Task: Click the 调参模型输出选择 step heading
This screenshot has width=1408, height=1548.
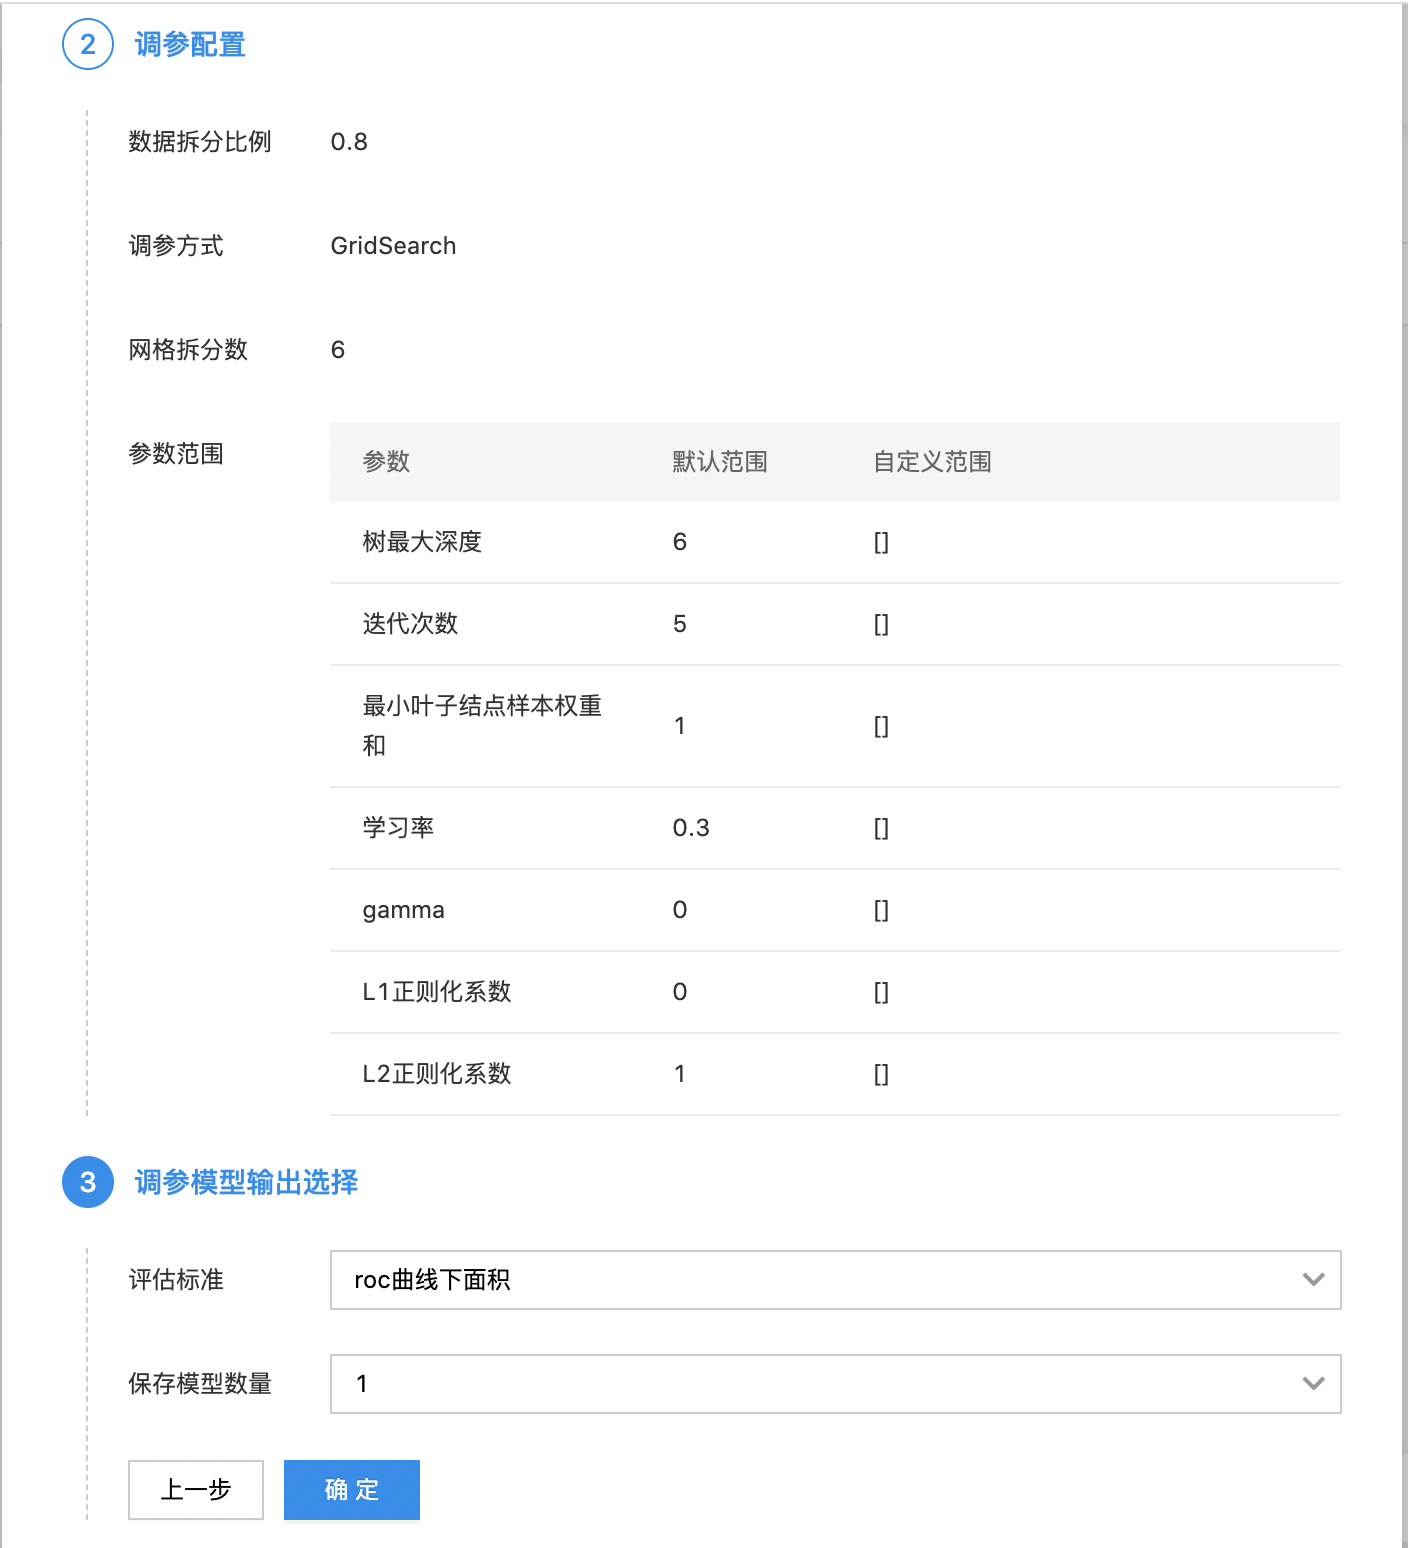Action: tap(246, 1182)
